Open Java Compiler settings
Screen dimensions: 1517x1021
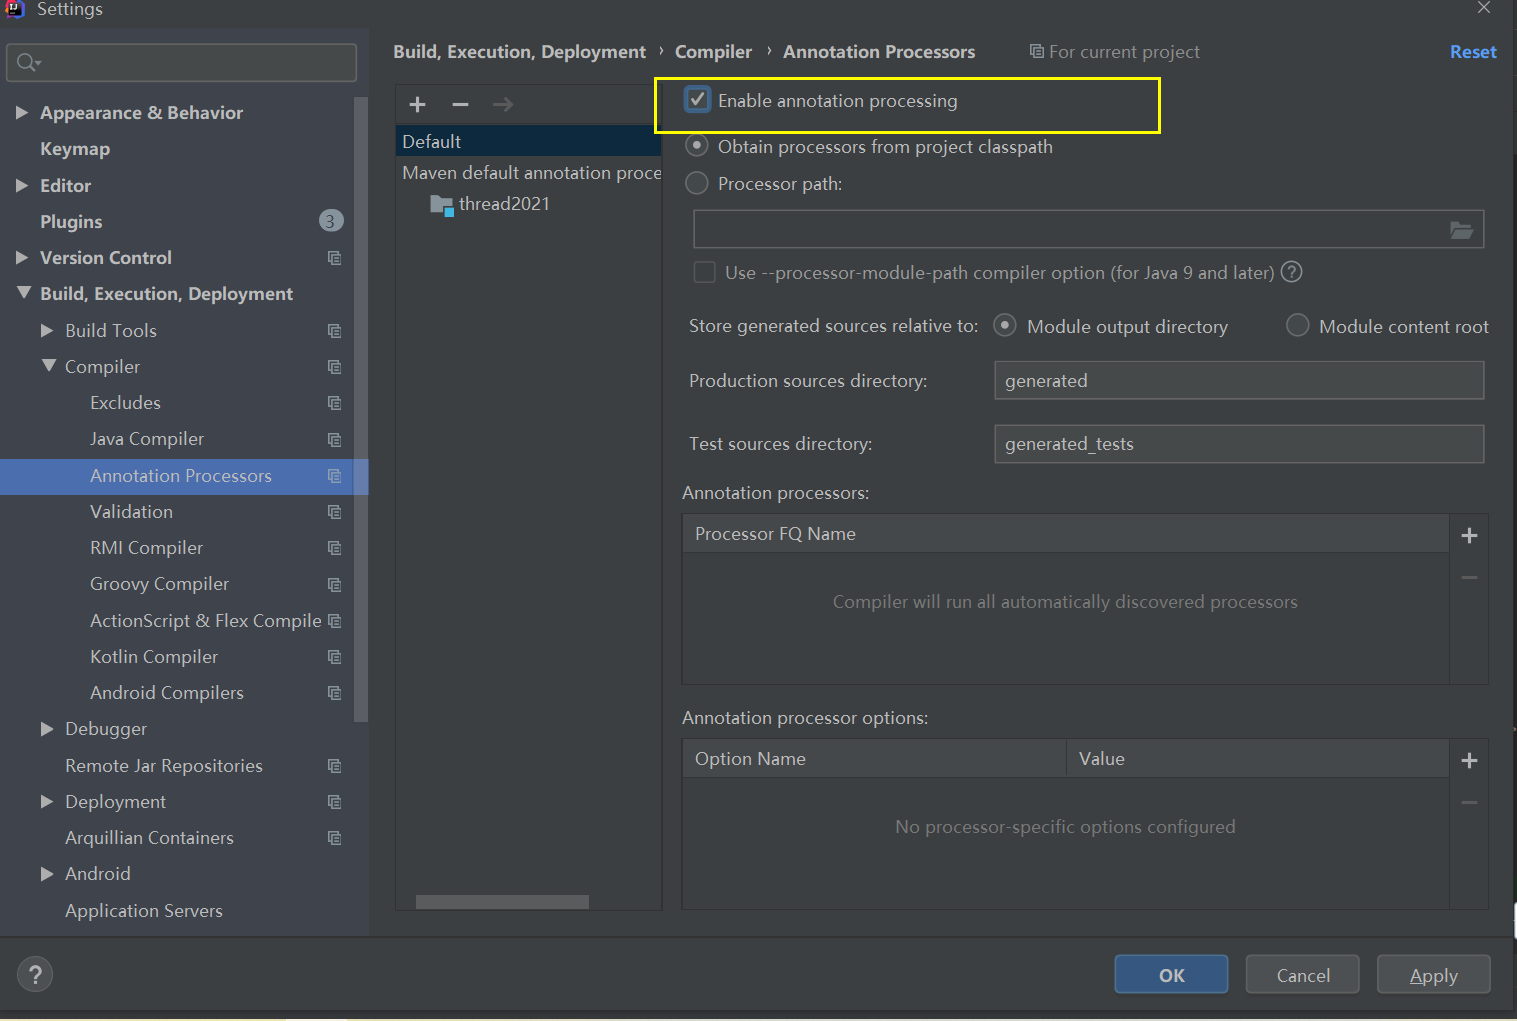coord(147,439)
